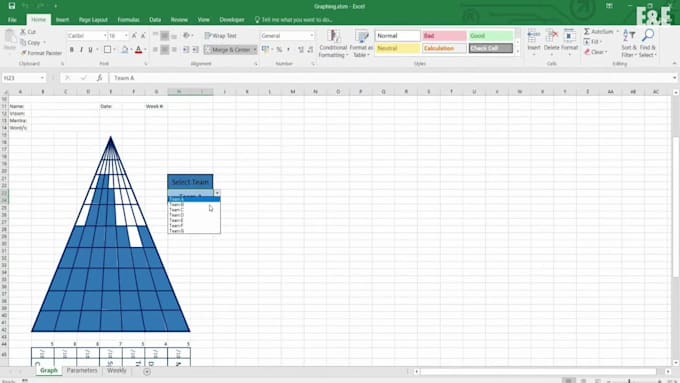Select Team C in dropdown list

tap(194, 210)
